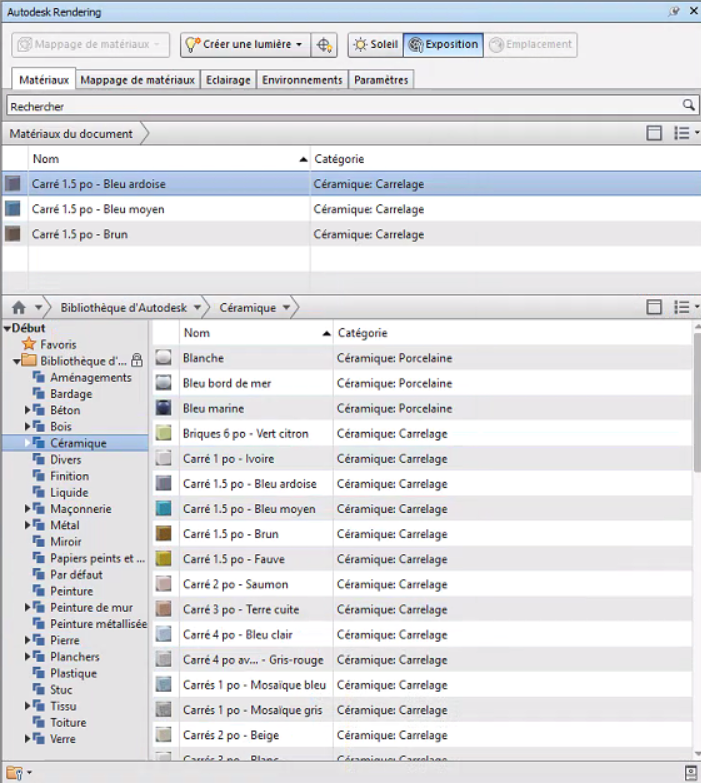Expand the Tissu category
Viewport: 701px width, 783px height.
click(x=27, y=706)
